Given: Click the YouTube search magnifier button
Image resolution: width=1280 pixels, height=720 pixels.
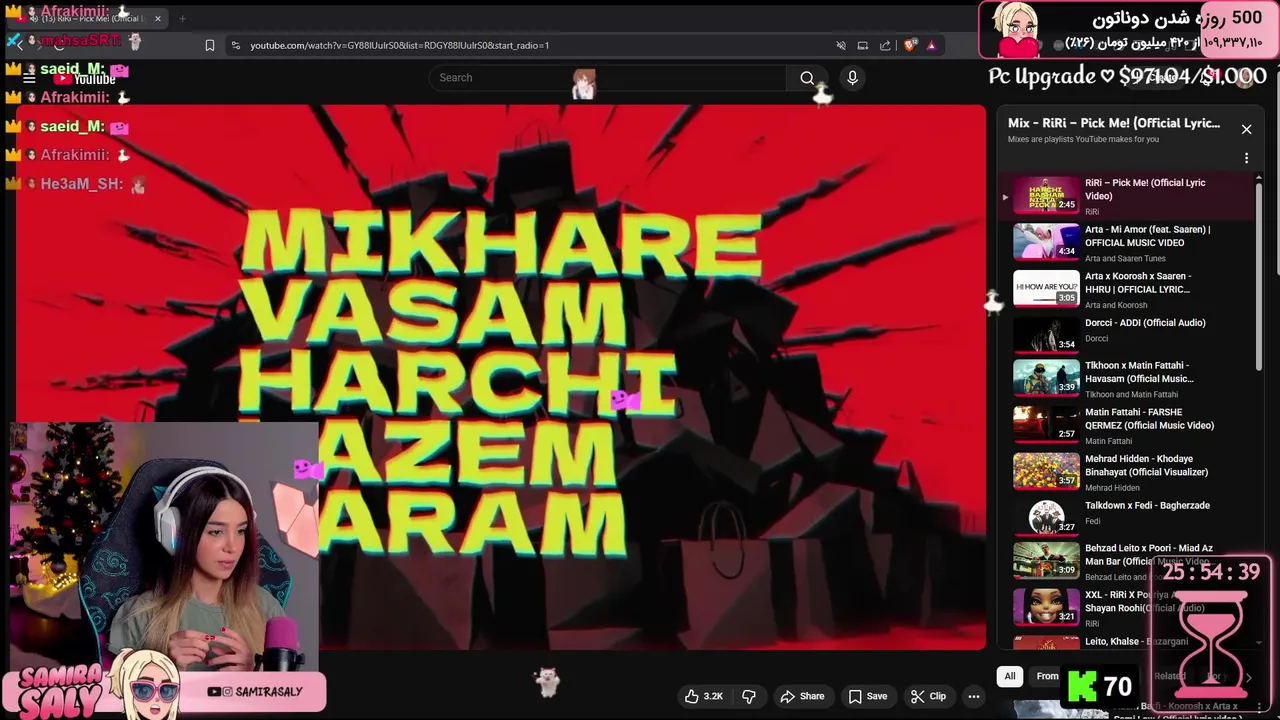Looking at the screenshot, I should [x=807, y=78].
